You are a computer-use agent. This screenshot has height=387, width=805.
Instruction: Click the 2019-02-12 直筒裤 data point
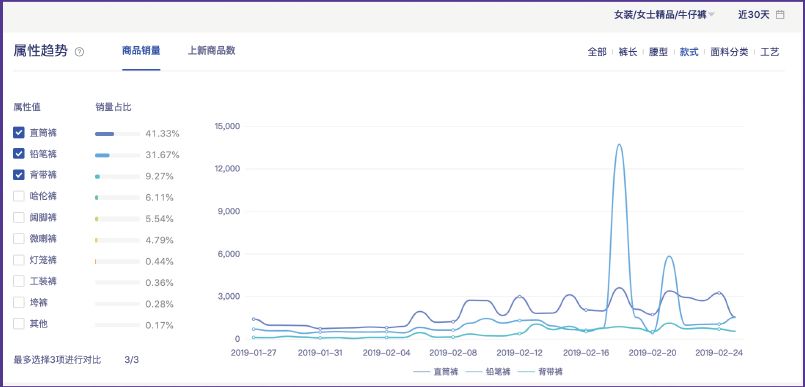(x=520, y=297)
